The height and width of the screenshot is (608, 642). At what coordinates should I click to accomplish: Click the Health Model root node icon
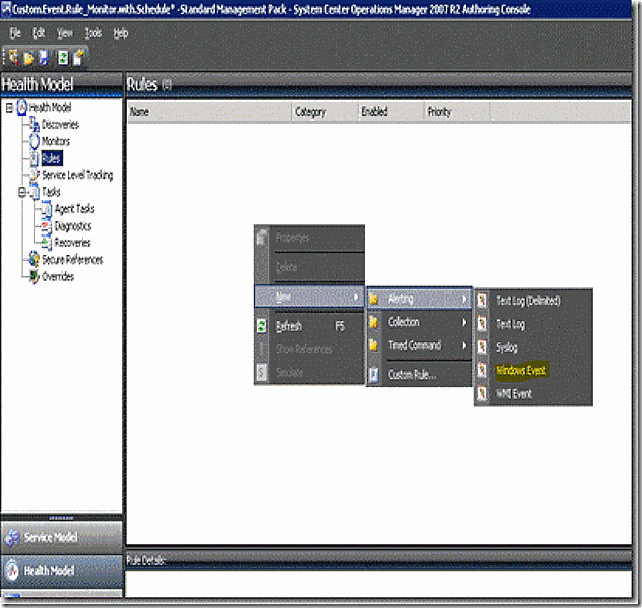click(22, 108)
